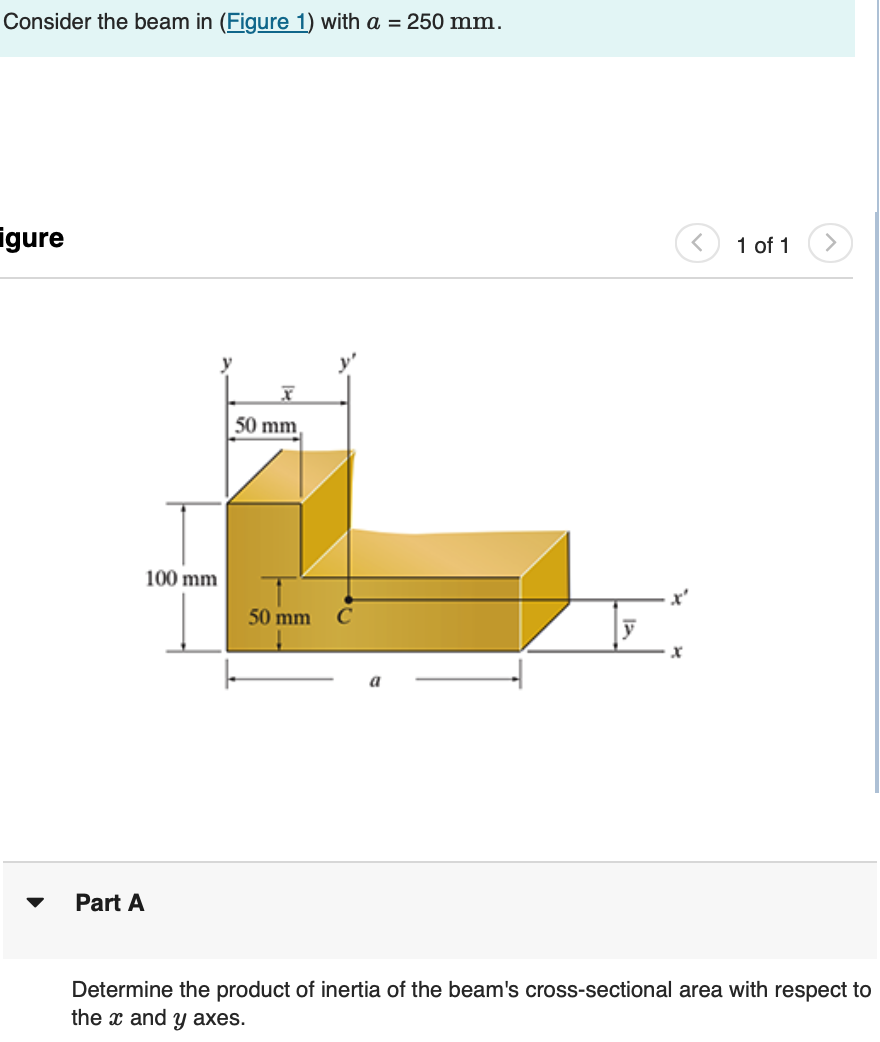Screen dimensions: 880x1042
Task: Click the 'igure' heading text
Action: click(32, 238)
